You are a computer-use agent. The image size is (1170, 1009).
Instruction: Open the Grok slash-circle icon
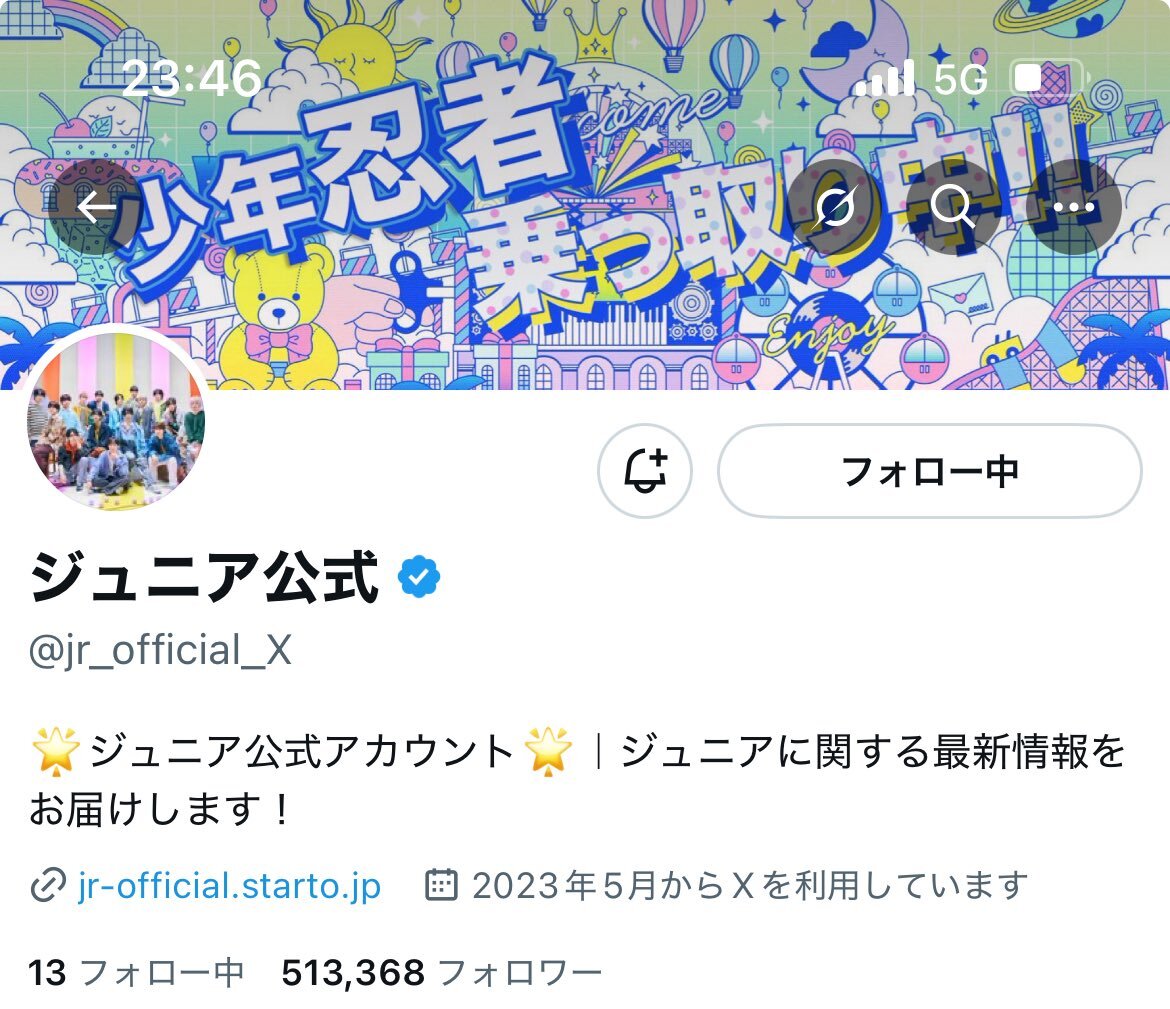pyautogui.click(x=833, y=207)
